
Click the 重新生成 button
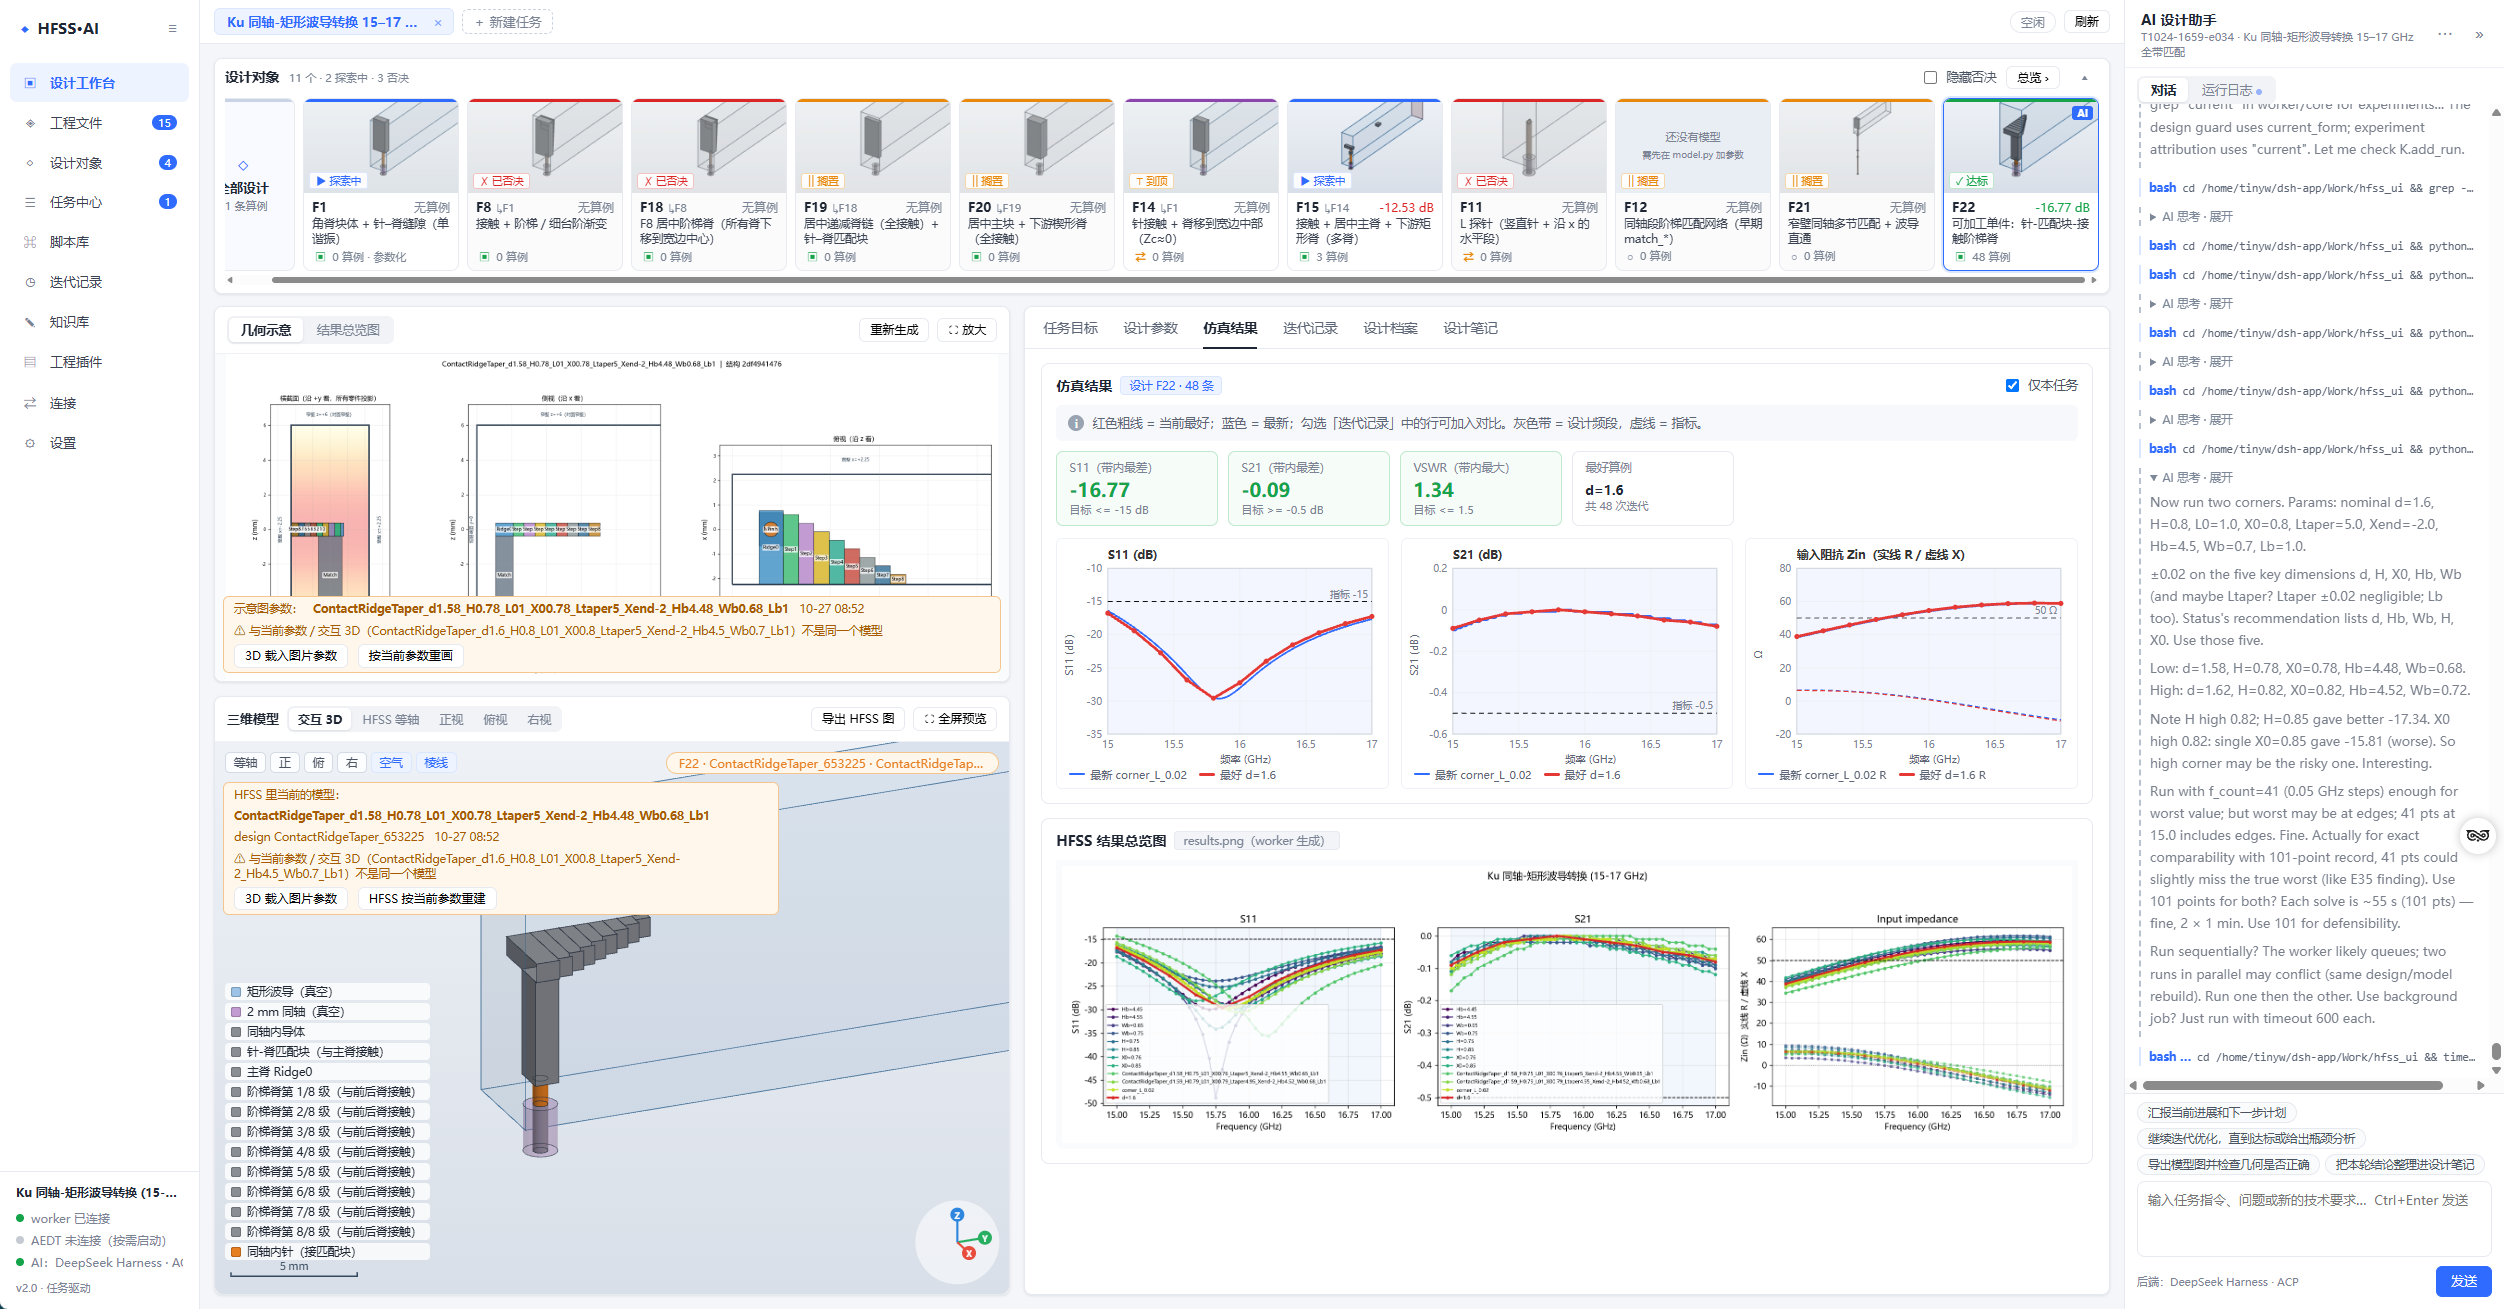894,330
